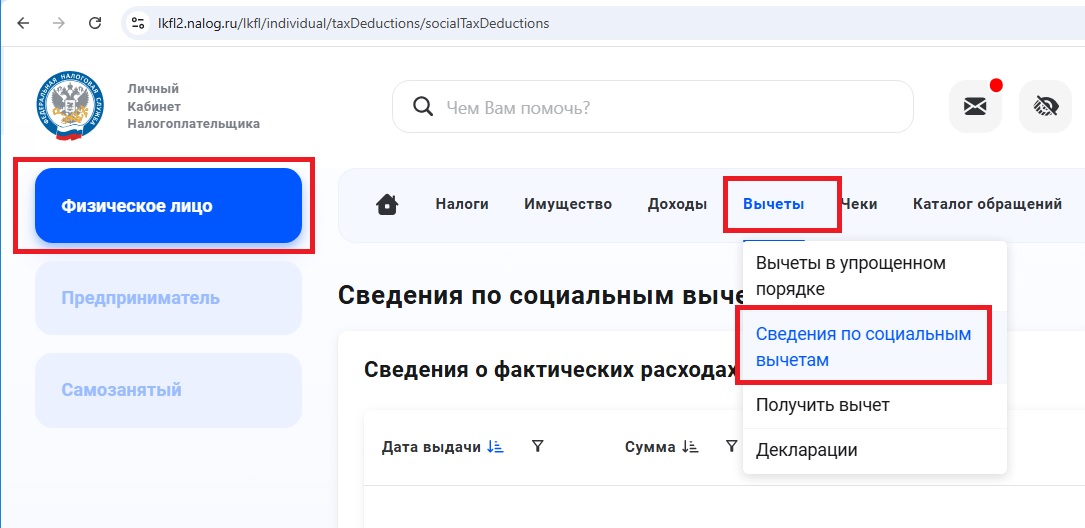The height and width of the screenshot is (528, 1085).
Task: Select Получить вычет in the dropdown
Action: pyautogui.click(x=823, y=405)
